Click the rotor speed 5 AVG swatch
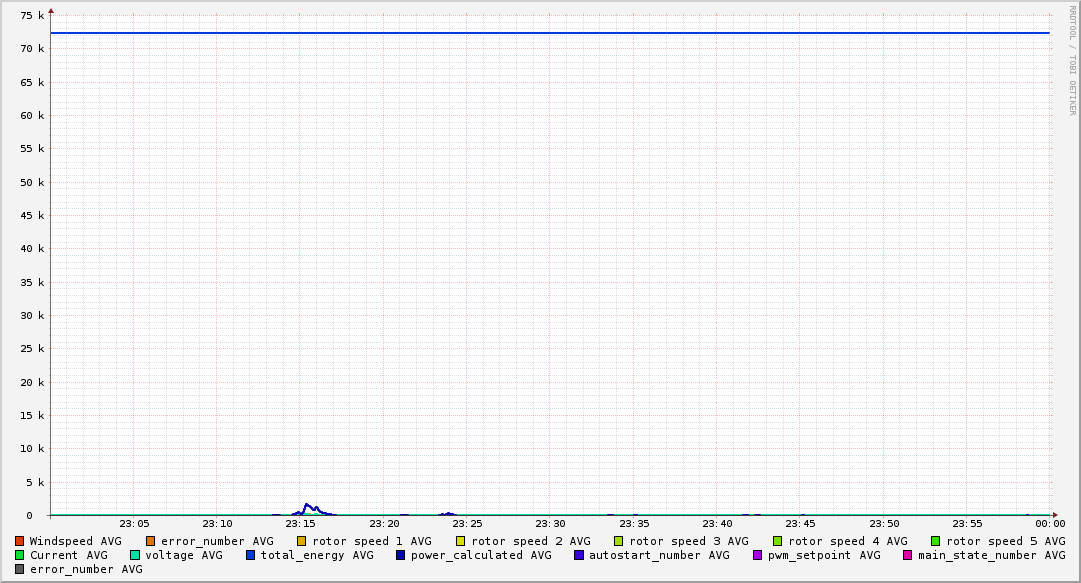The height and width of the screenshot is (583, 1081). (936, 541)
